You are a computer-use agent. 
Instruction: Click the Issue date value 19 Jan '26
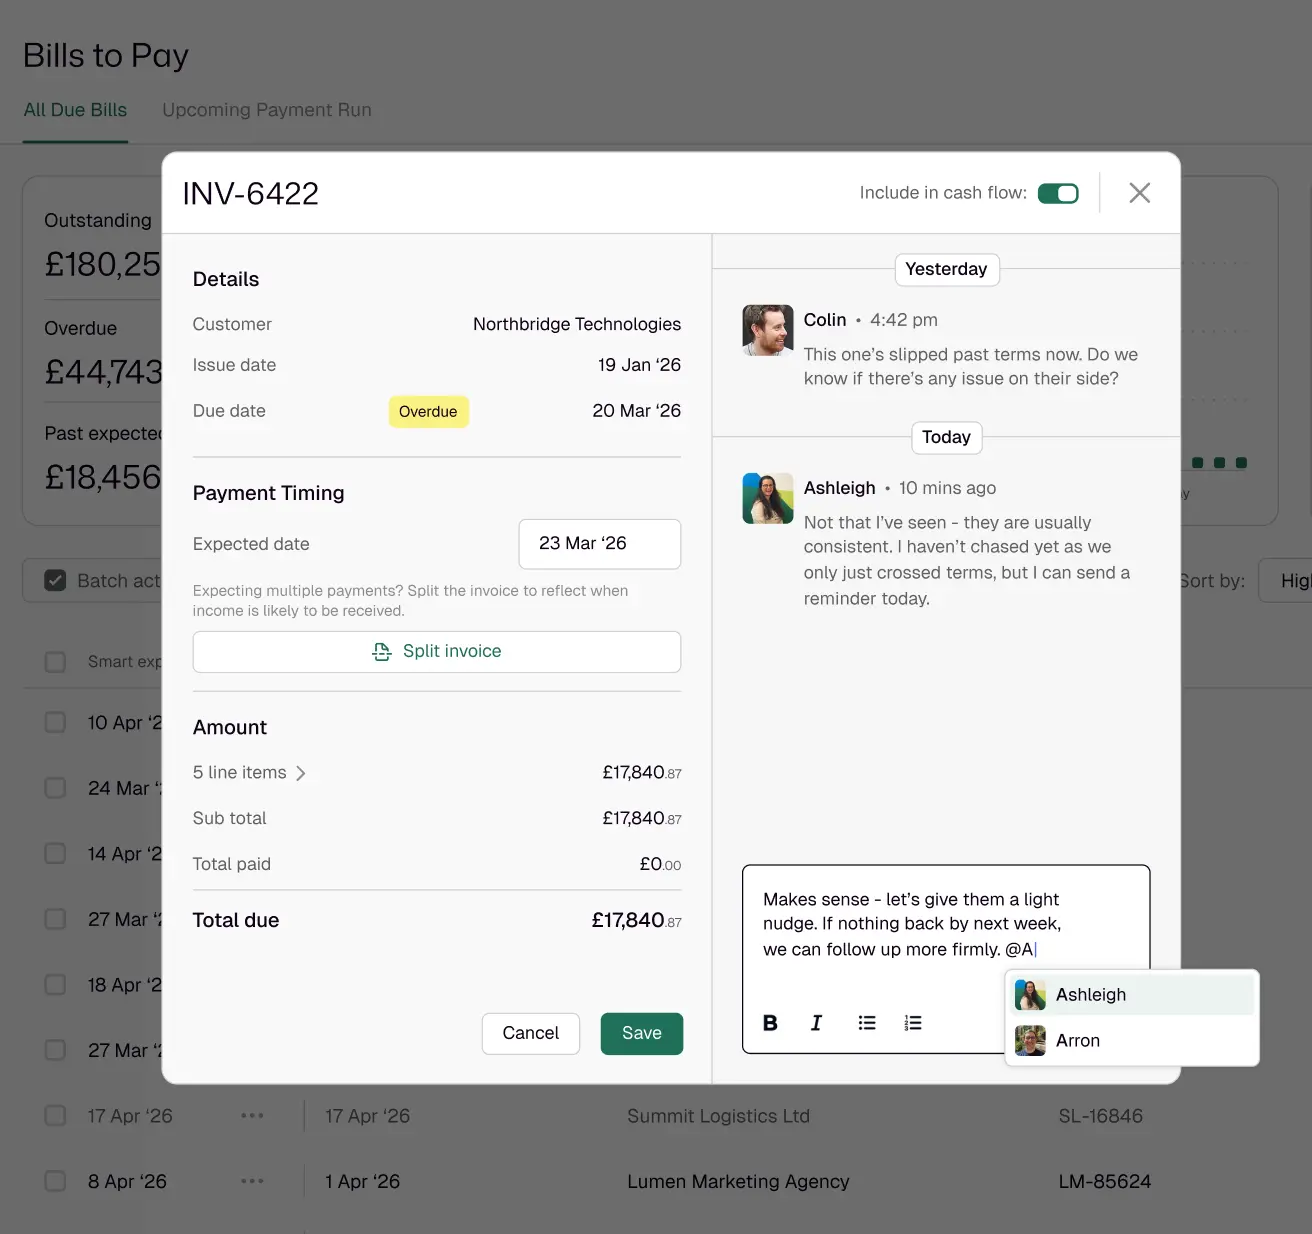tap(639, 365)
